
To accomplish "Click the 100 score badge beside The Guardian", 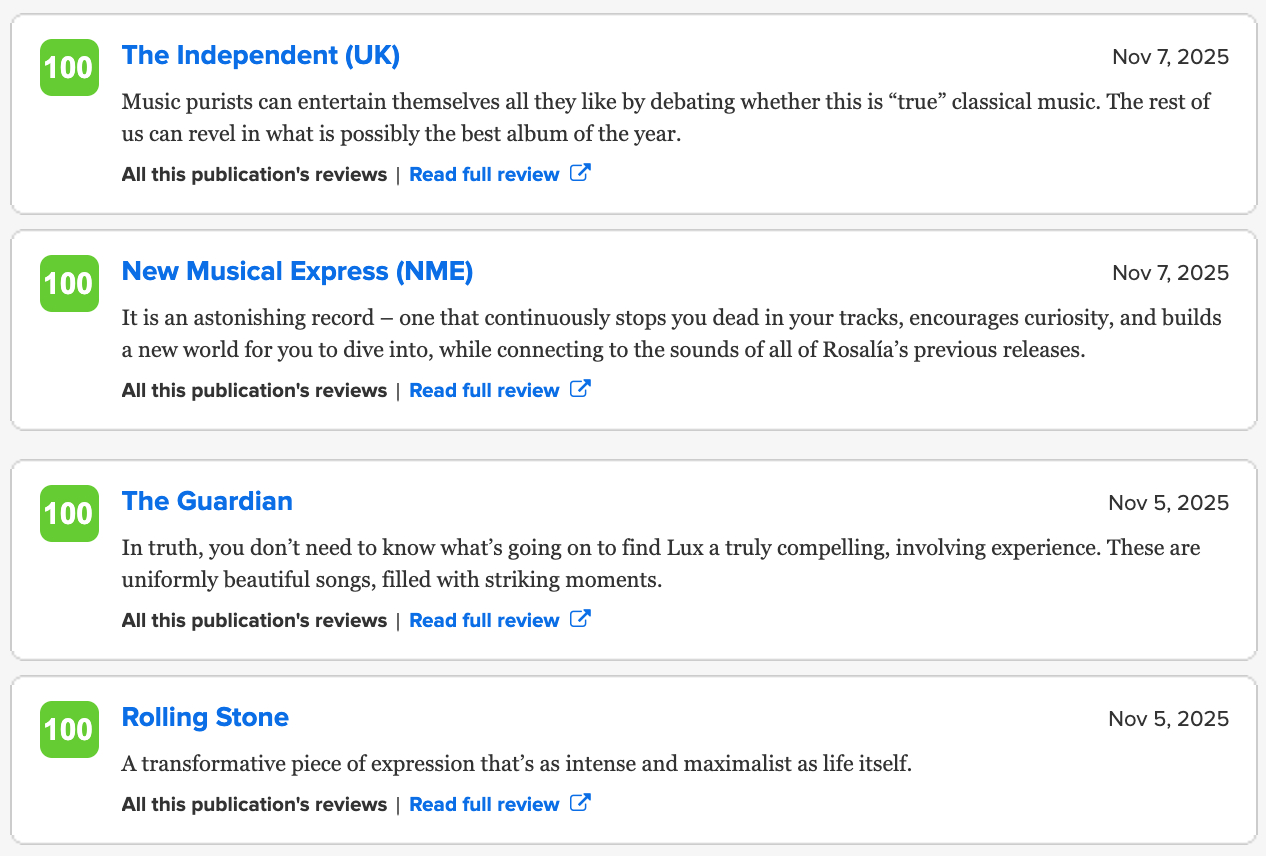I will pos(69,514).
